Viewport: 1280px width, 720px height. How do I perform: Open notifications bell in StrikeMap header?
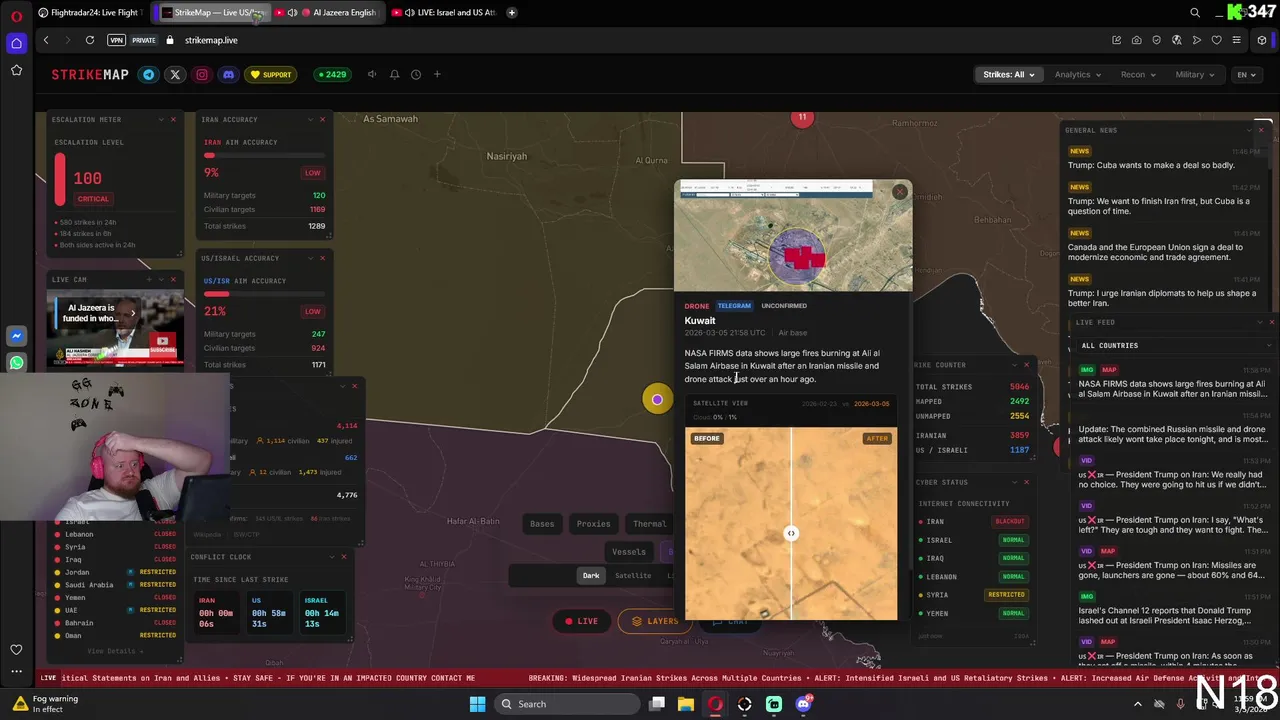click(x=394, y=74)
